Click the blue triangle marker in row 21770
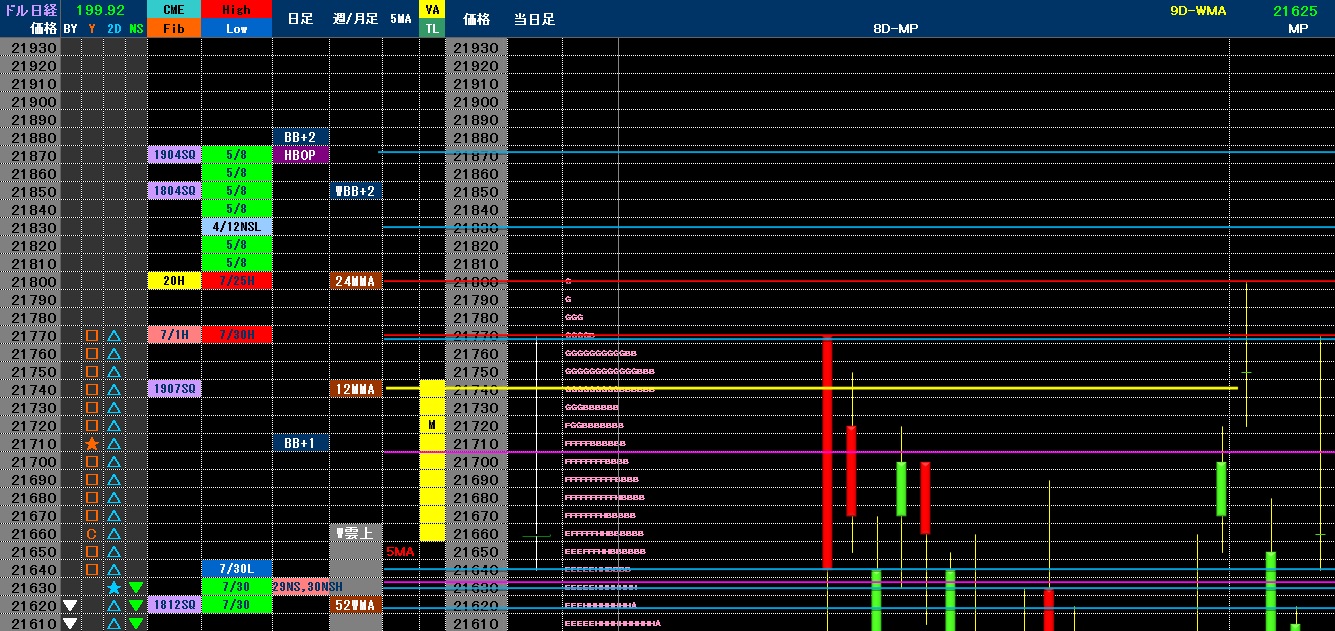This screenshot has height=631, width=1335. [114, 335]
